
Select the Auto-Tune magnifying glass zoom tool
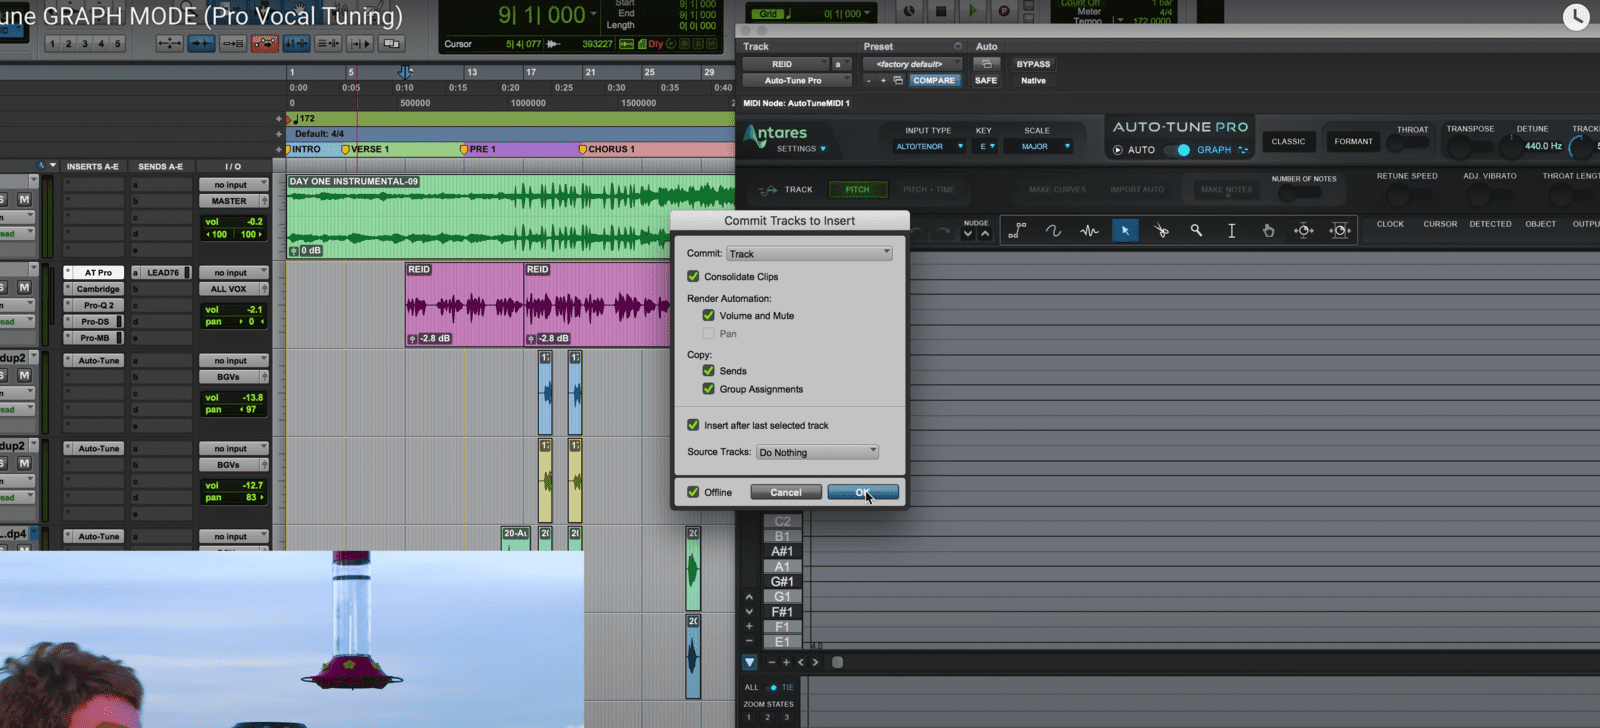(x=1196, y=231)
